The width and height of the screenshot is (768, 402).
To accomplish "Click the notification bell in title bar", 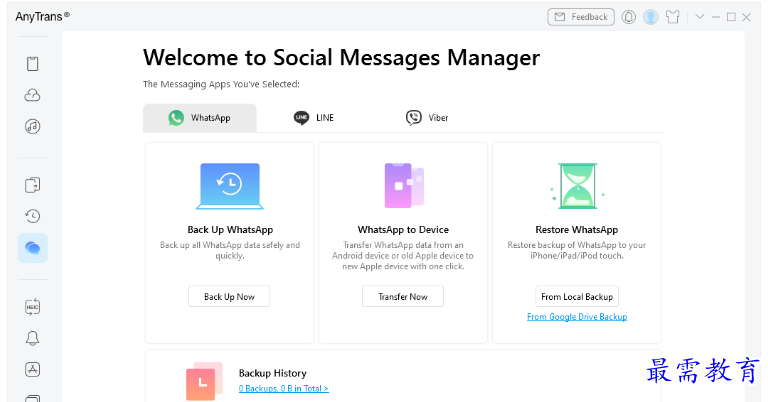I will click(629, 17).
